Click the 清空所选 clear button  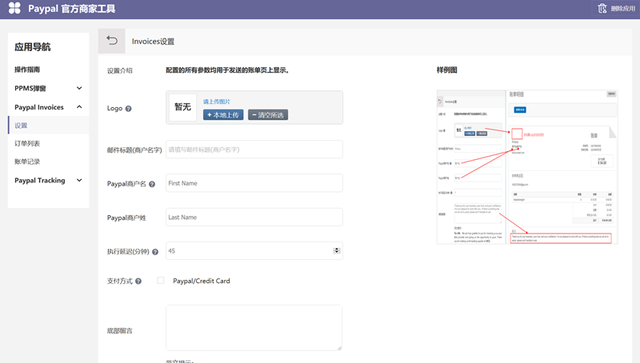pyautogui.click(x=268, y=115)
